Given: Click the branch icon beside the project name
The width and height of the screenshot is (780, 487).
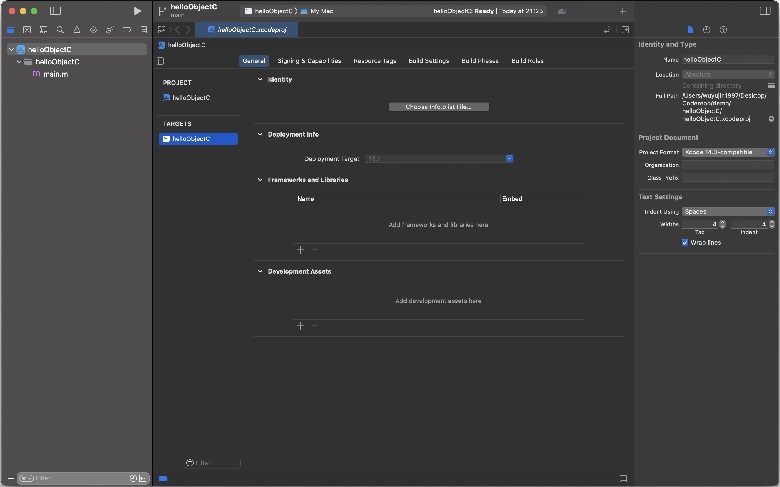Looking at the screenshot, I should coord(162,11).
